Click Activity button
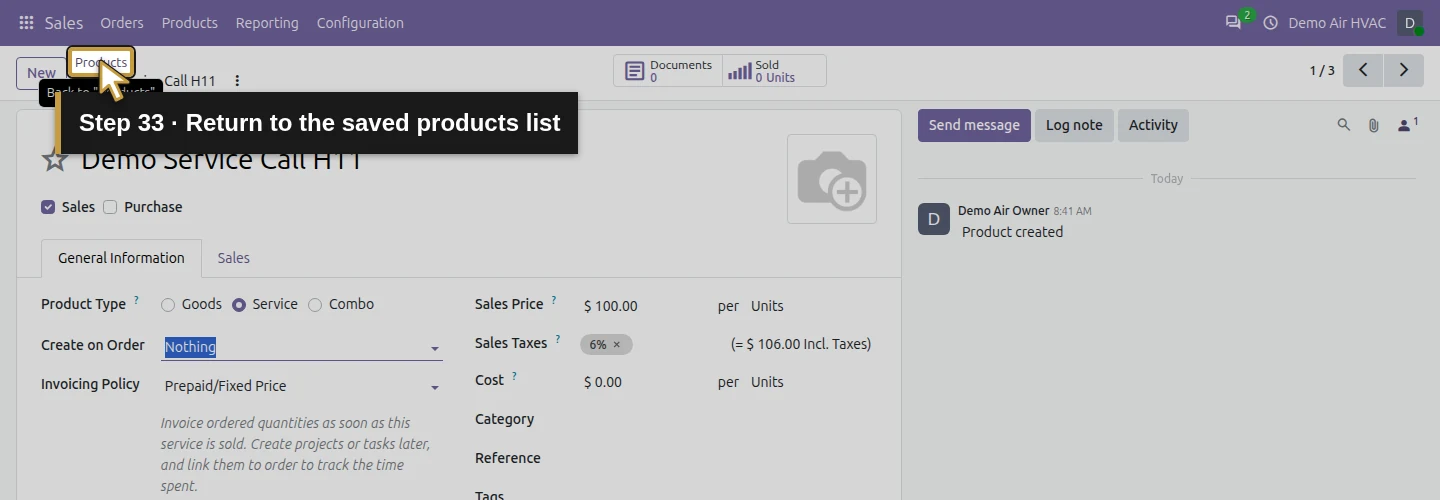This screenshot has width=1440, height=500. click(x=1153, y=125)
